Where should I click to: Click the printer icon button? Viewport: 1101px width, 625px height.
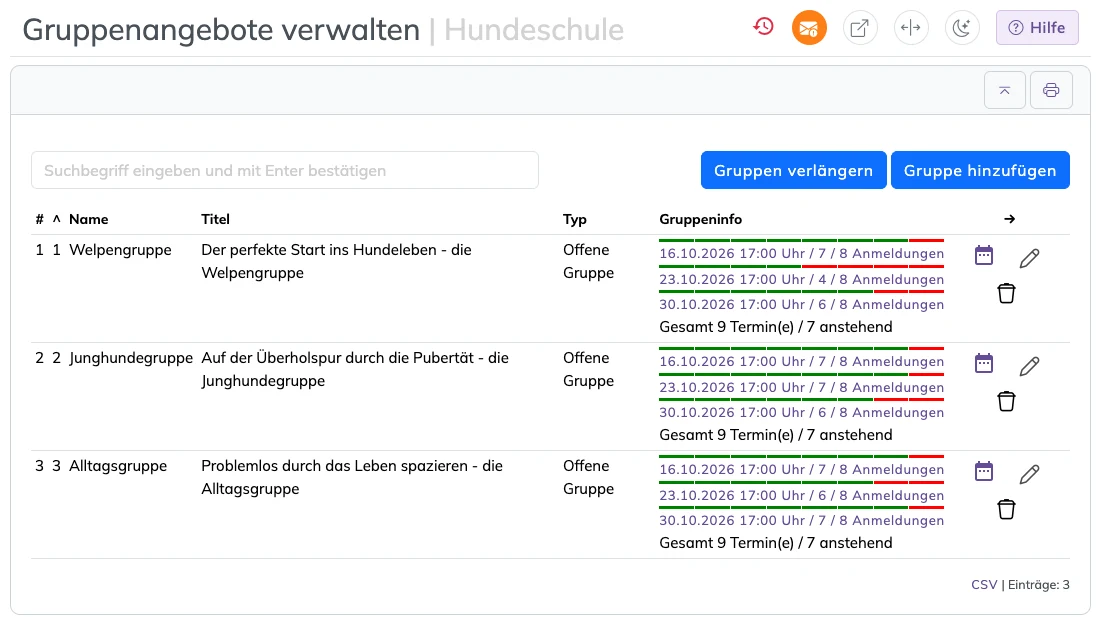click(x=1051, y=90)
